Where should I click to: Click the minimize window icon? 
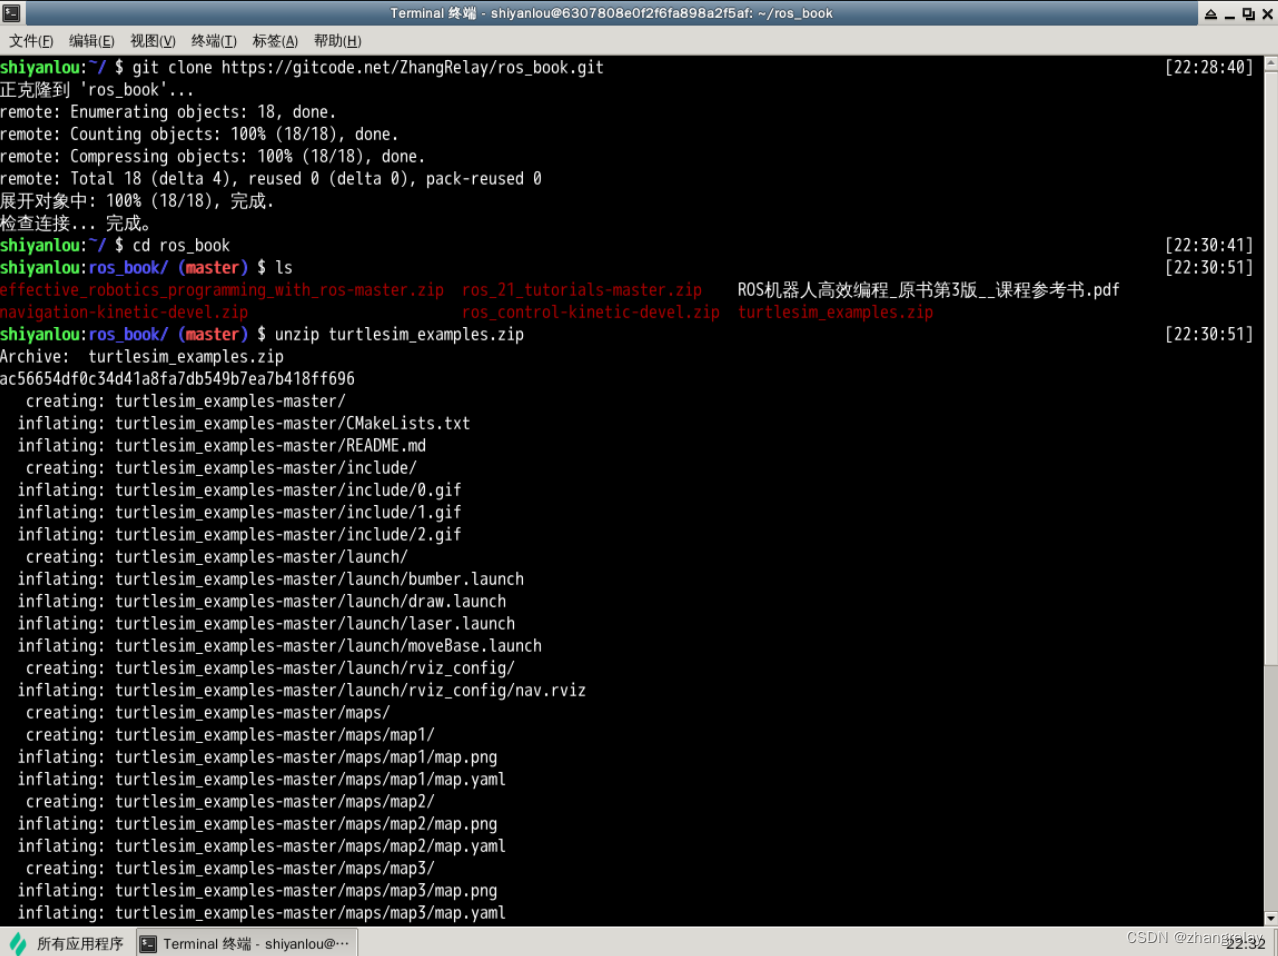[1230, 14]
